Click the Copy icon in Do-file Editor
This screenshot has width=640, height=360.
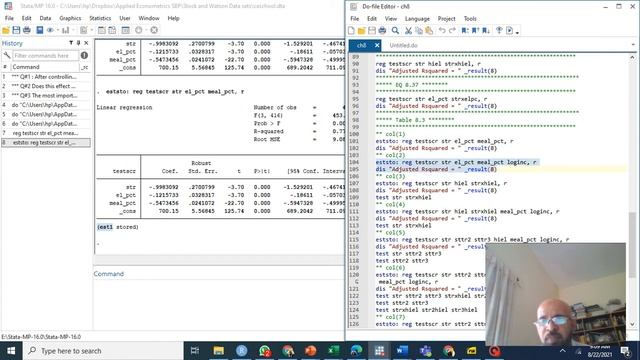419,31
